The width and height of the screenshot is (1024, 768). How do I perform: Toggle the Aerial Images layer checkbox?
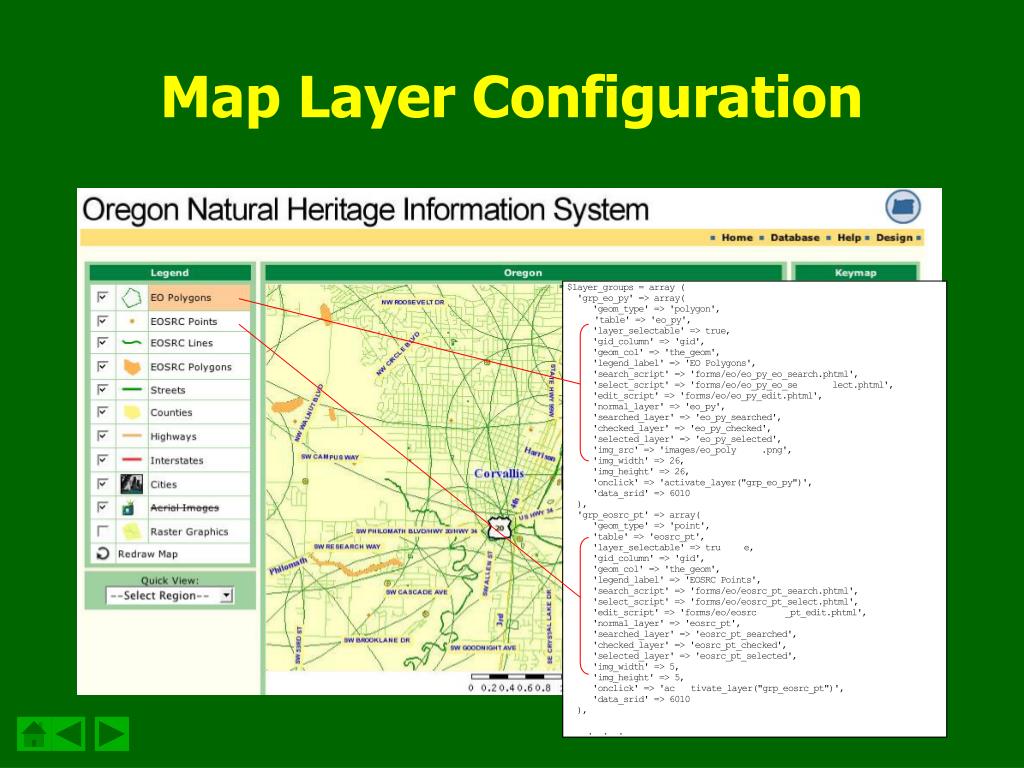coord(103,507)
